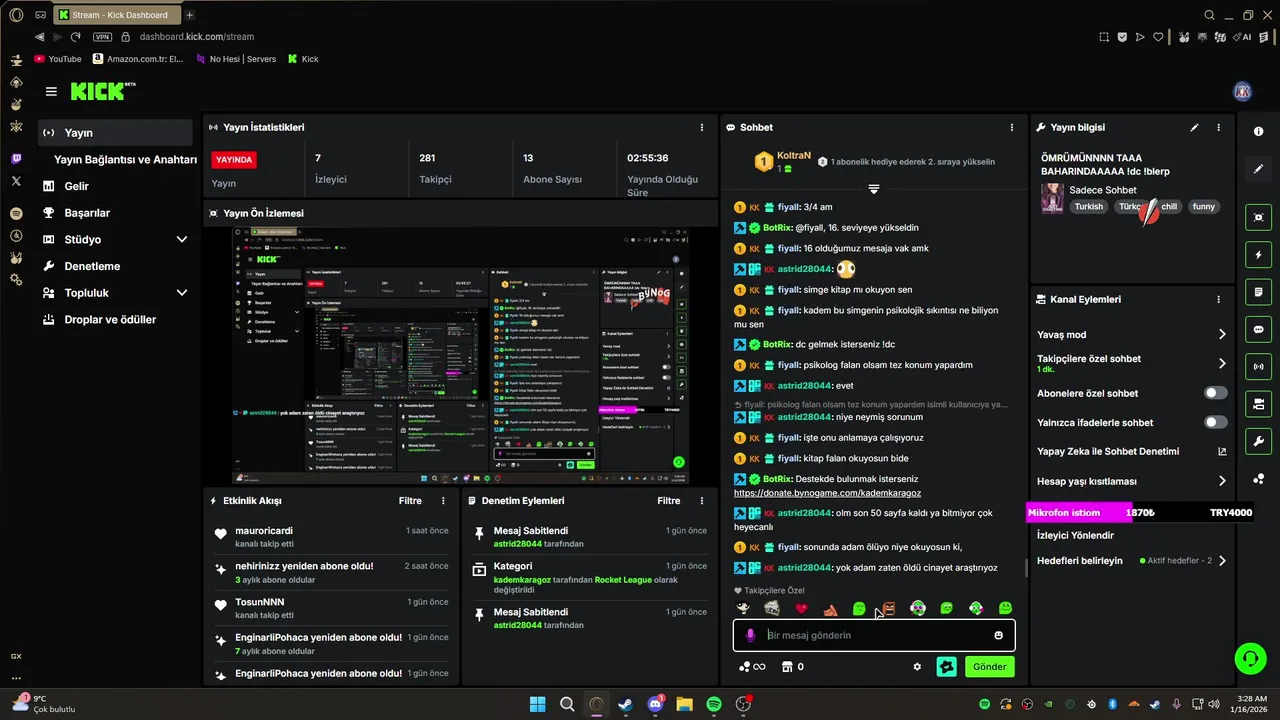Image resolution: width=1280 pixels, height=720 pixels.
Task: Click the Sadece Sohbet category thumbnail
Action: [x=1052, y=198]
